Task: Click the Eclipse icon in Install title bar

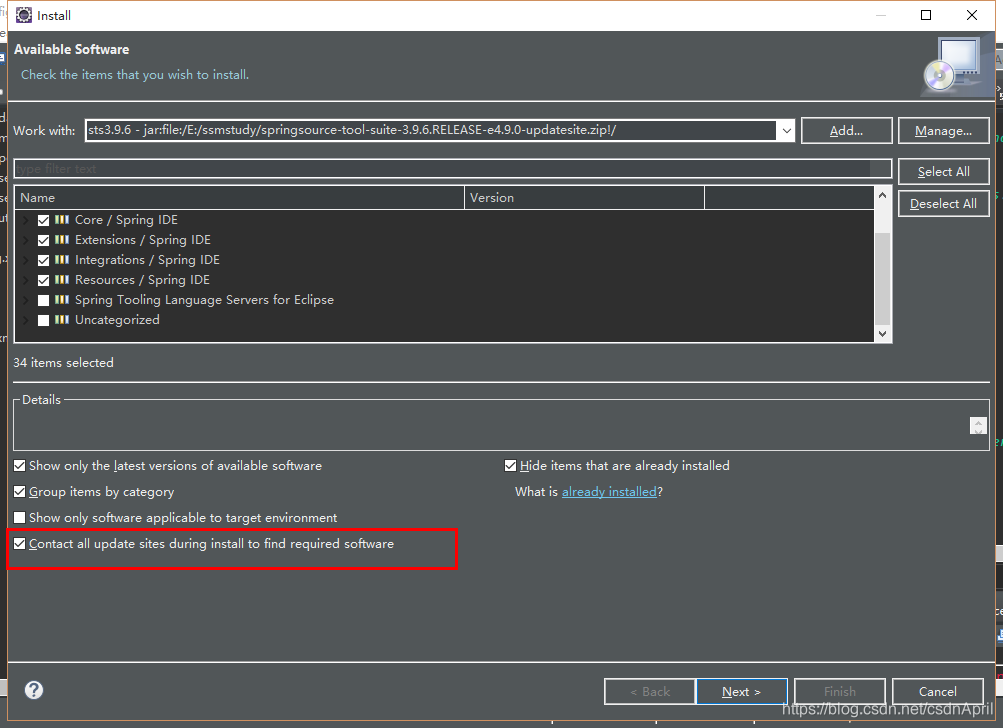Action: (24, 15)
